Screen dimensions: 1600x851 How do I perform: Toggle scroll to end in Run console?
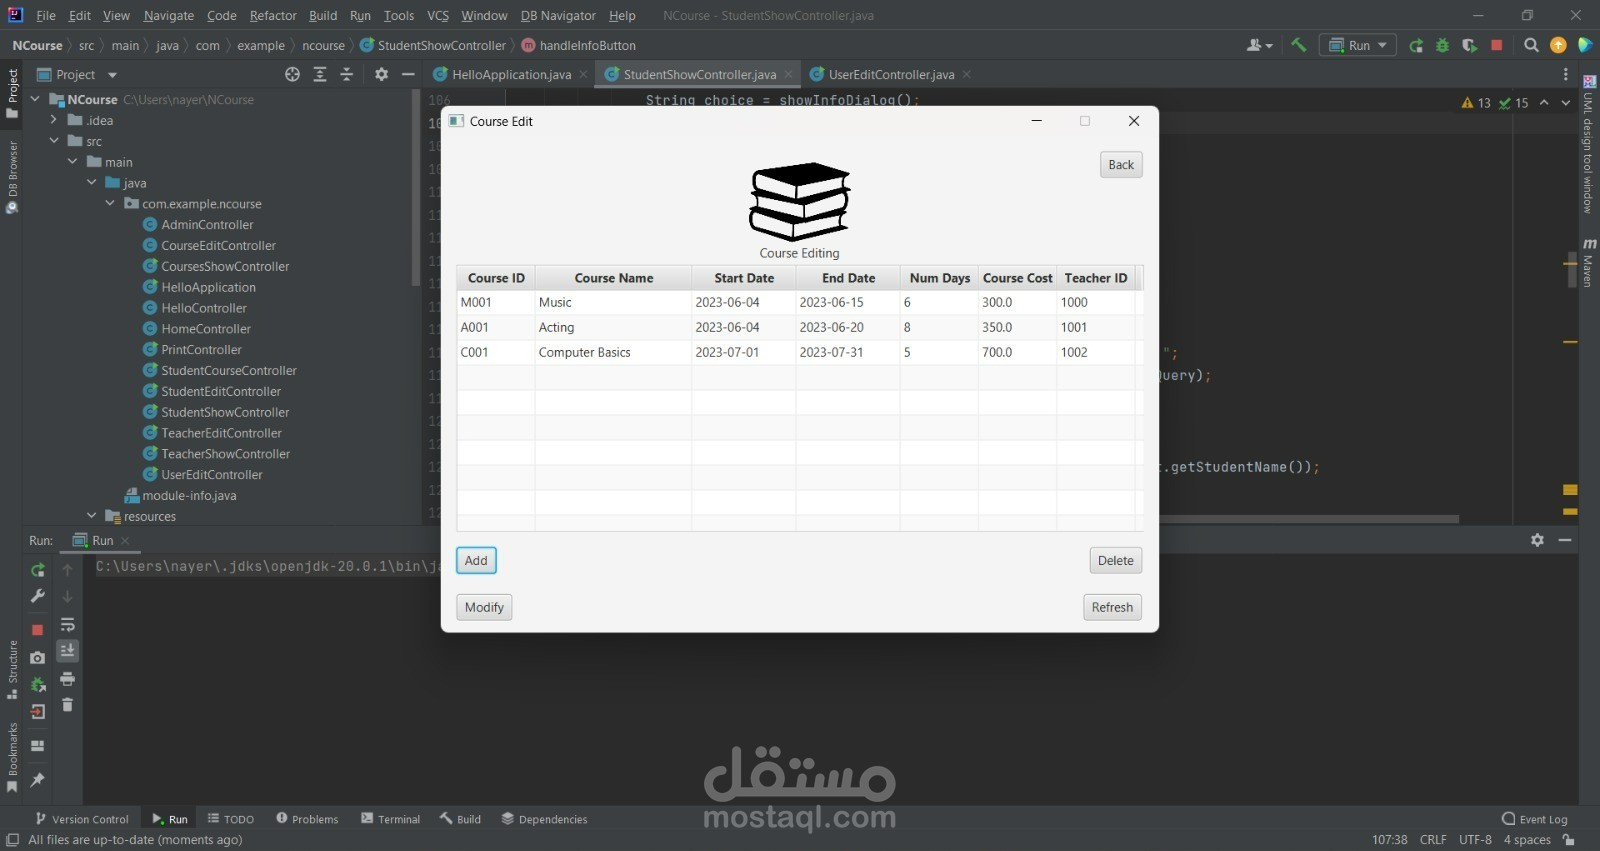pos(67,651)
